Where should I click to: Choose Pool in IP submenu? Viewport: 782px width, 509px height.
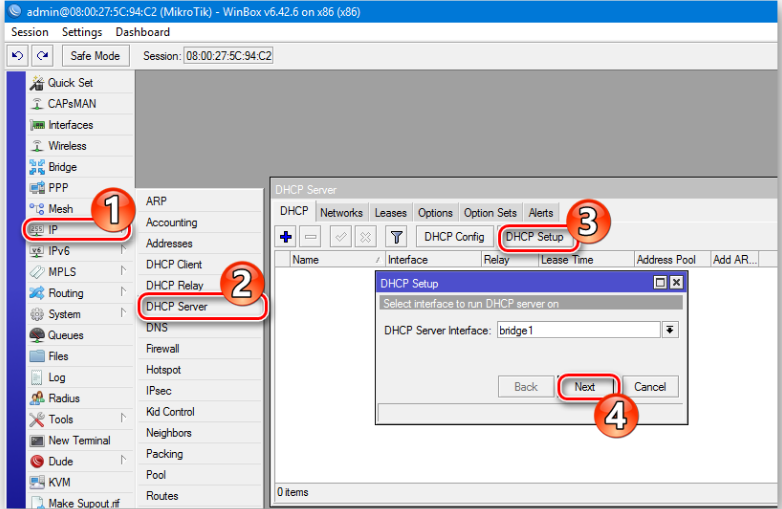click(x=199, y=475)
